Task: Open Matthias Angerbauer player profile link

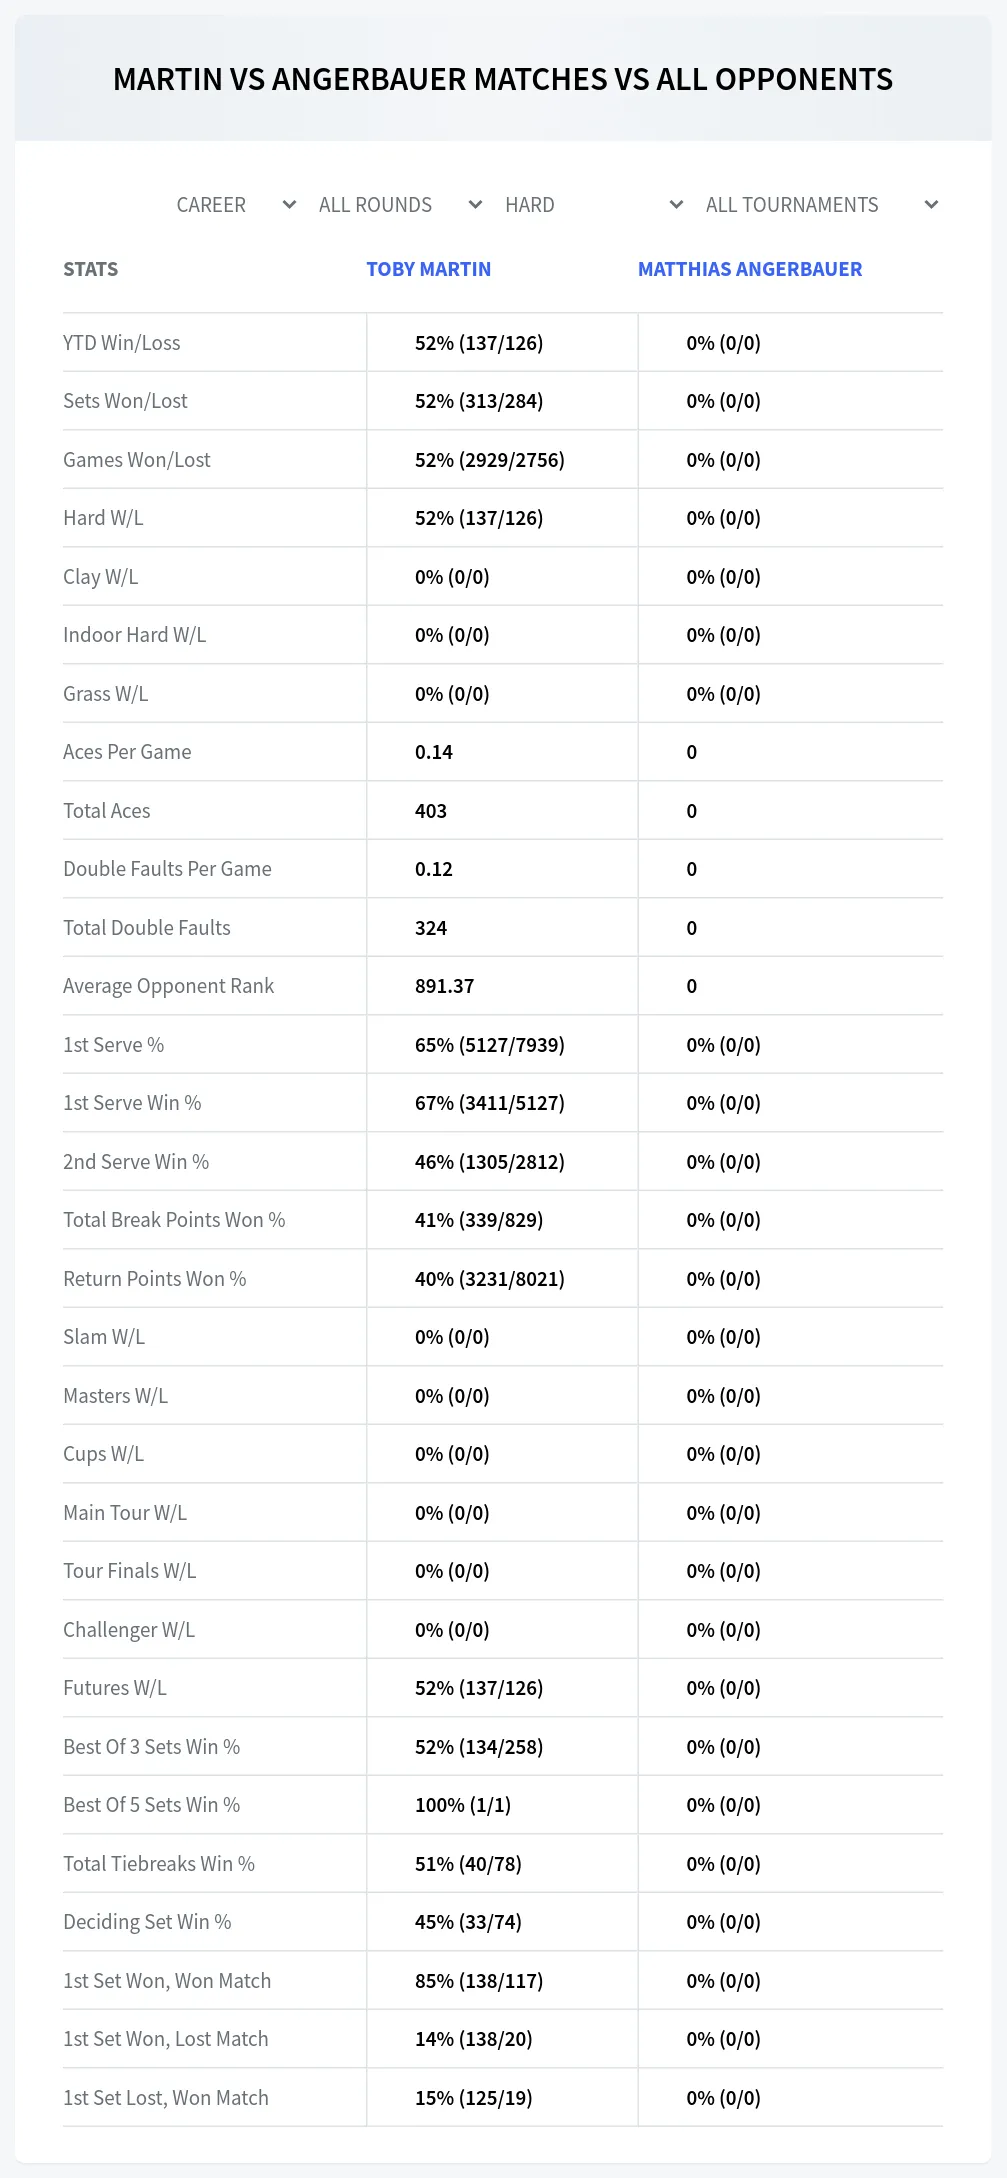Action: 750,269
